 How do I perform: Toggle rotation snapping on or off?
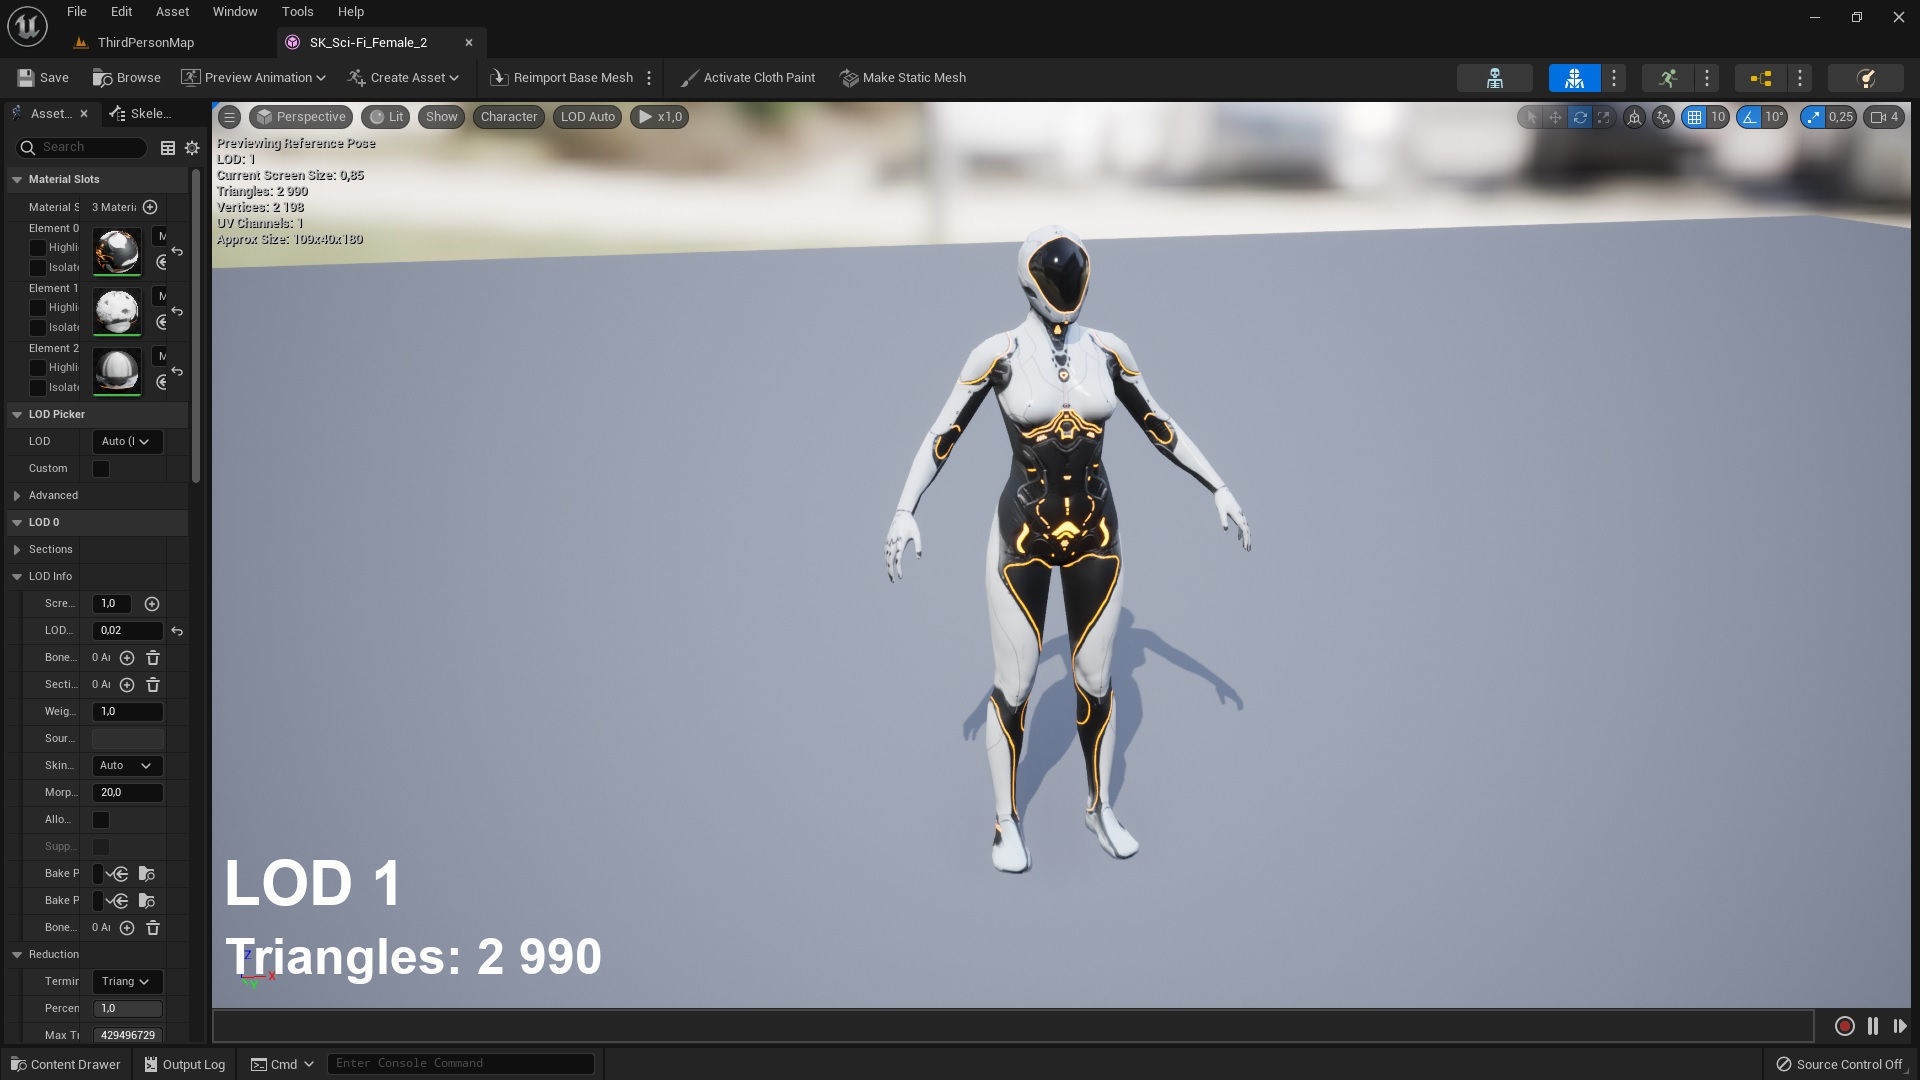(x=1749, y=117)
